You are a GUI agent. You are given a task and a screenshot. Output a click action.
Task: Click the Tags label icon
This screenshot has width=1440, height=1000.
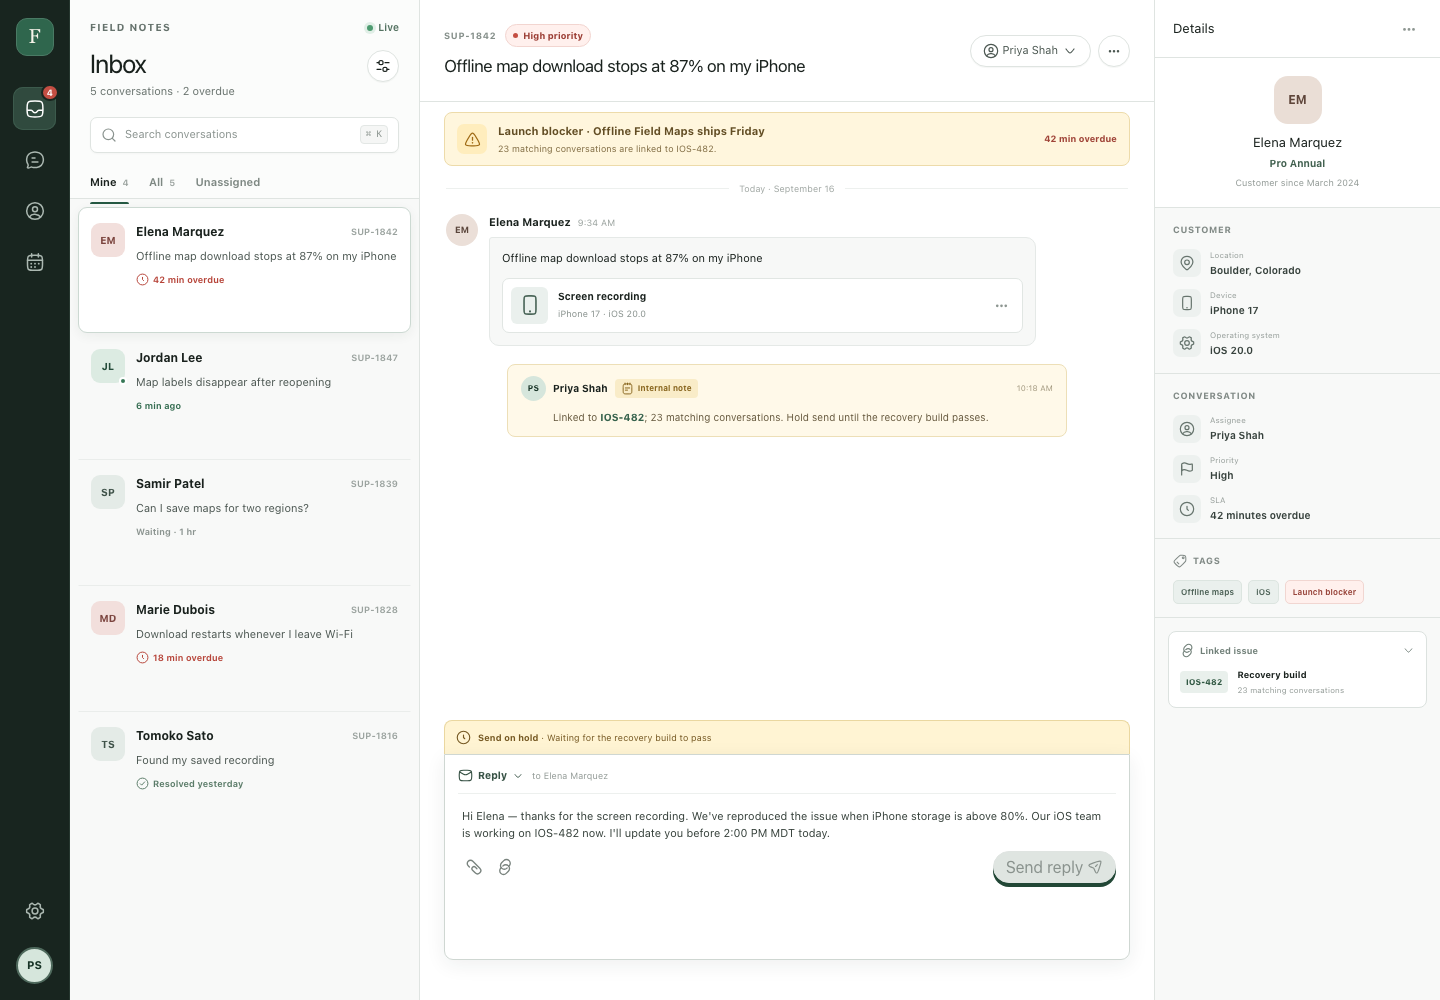pyautogui.click(x=1180, y=561)
